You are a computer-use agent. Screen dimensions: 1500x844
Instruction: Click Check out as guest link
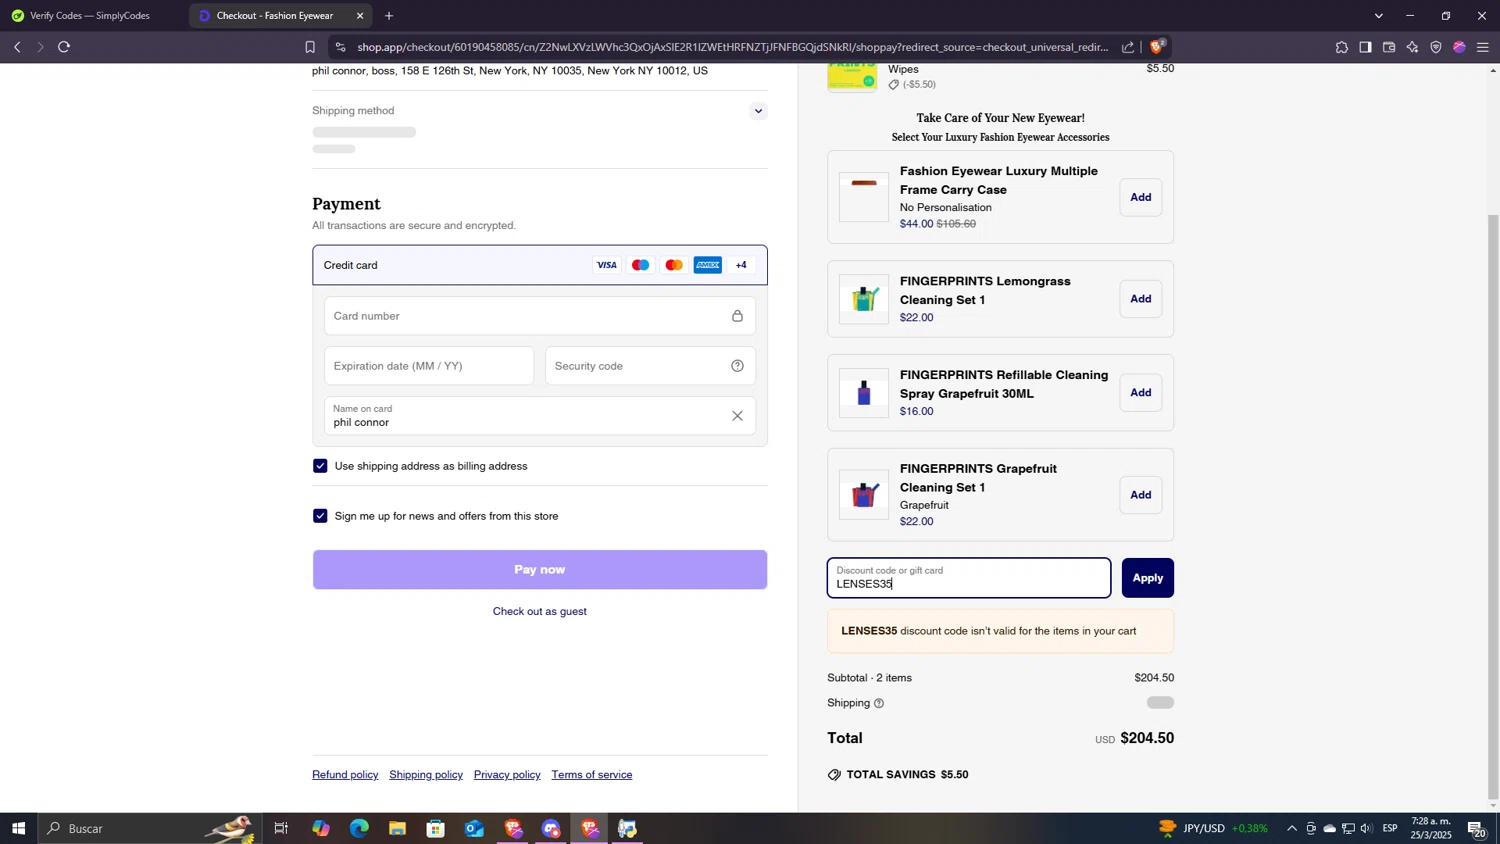(540, 612)
